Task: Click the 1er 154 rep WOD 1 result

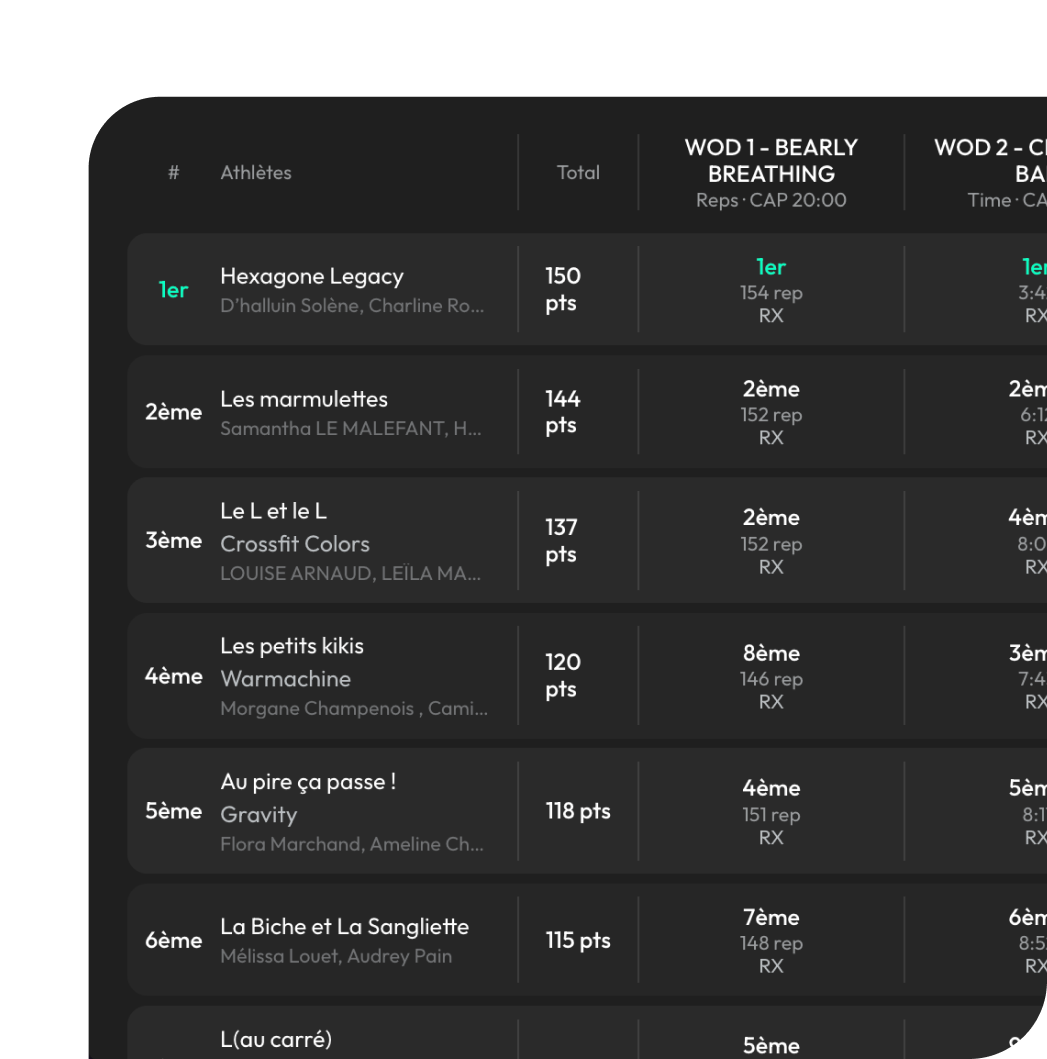Action: pyautogui.click(x=771, y=290)
